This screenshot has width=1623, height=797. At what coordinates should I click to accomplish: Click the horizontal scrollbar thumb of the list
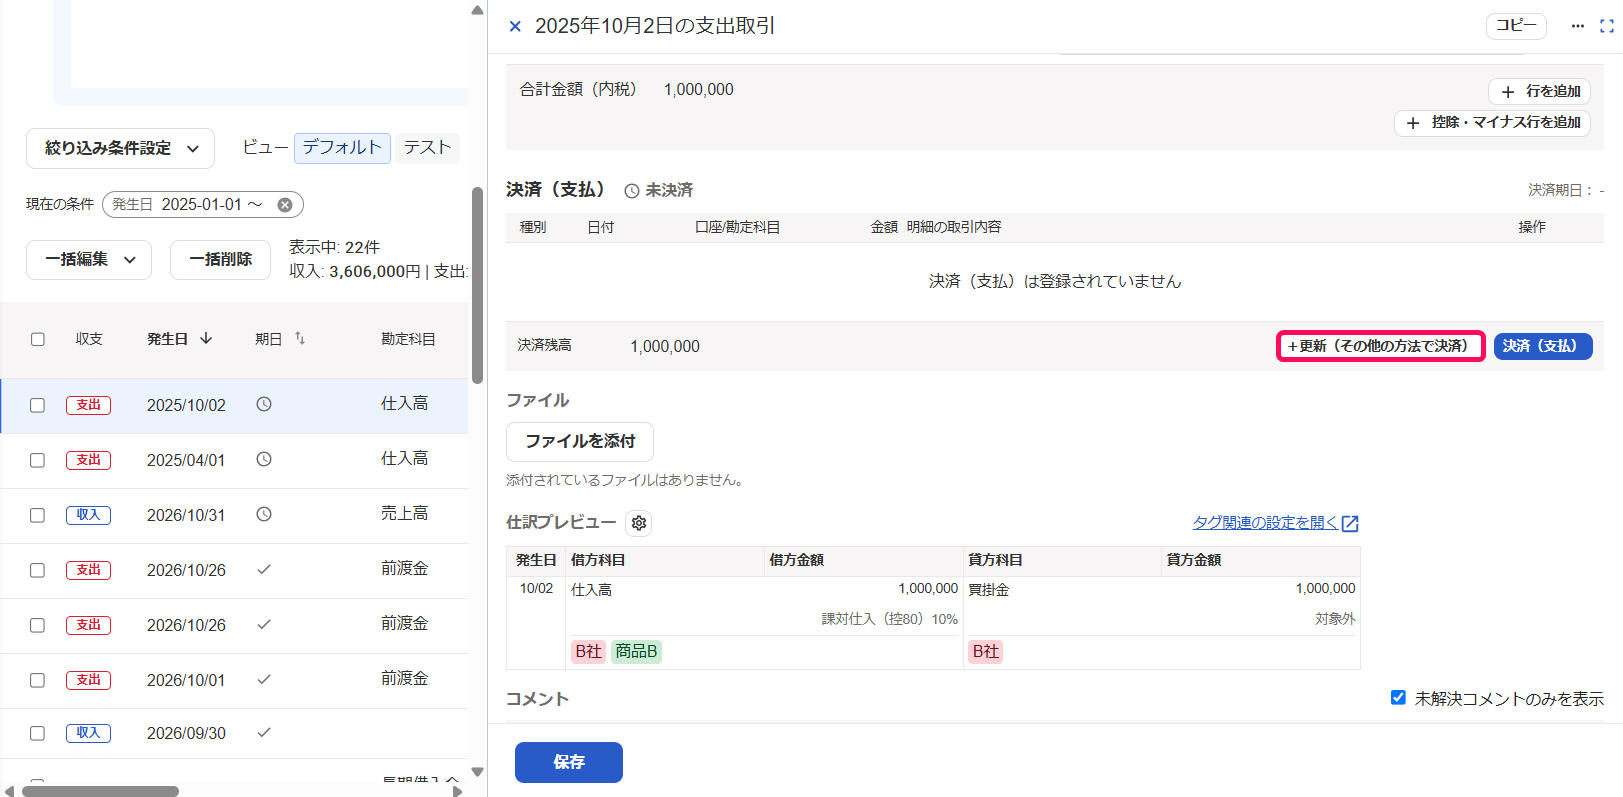(x=100, y=791)
